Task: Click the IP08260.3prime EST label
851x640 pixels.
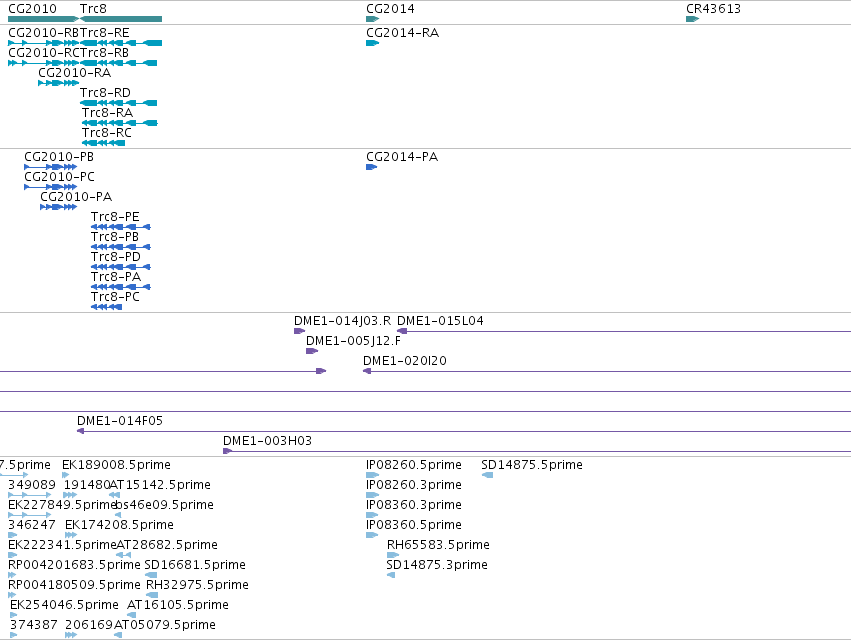Action: [x=414, y=485]
